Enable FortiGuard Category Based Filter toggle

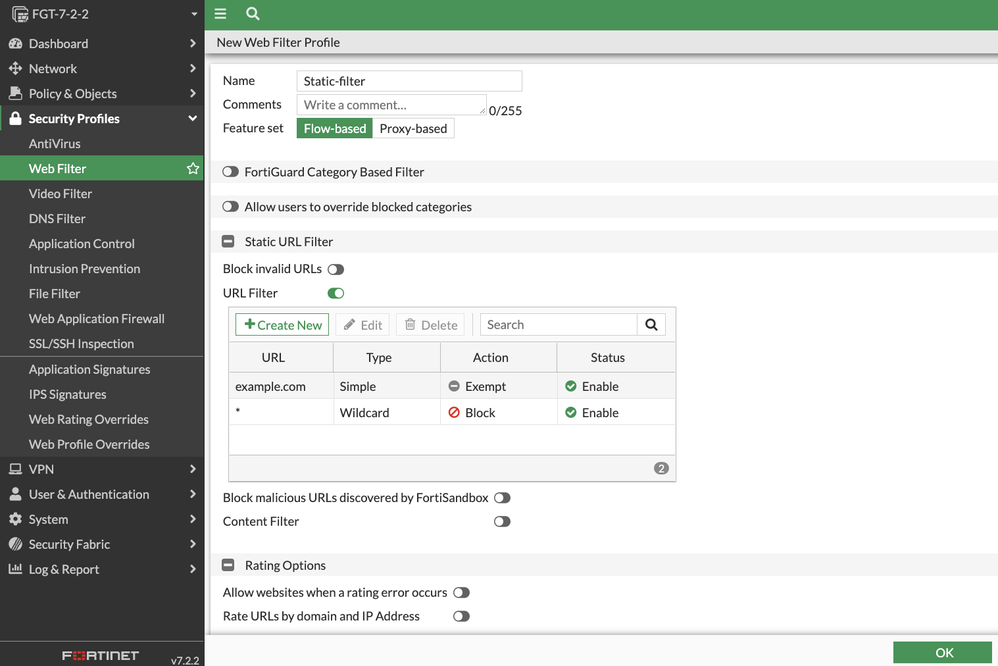point(230,172)
